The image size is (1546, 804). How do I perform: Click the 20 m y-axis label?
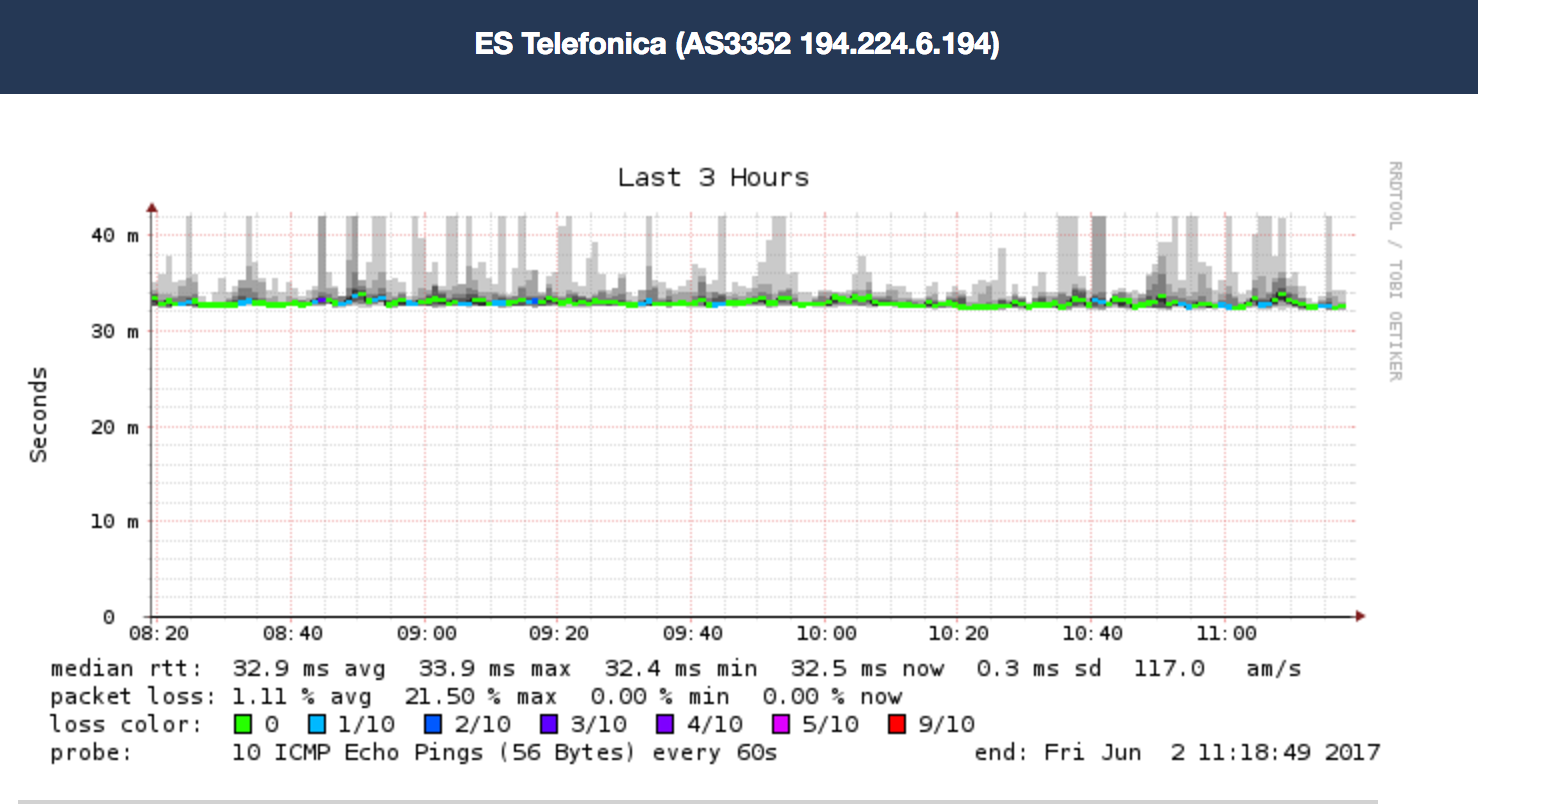(x=115, y=427)
